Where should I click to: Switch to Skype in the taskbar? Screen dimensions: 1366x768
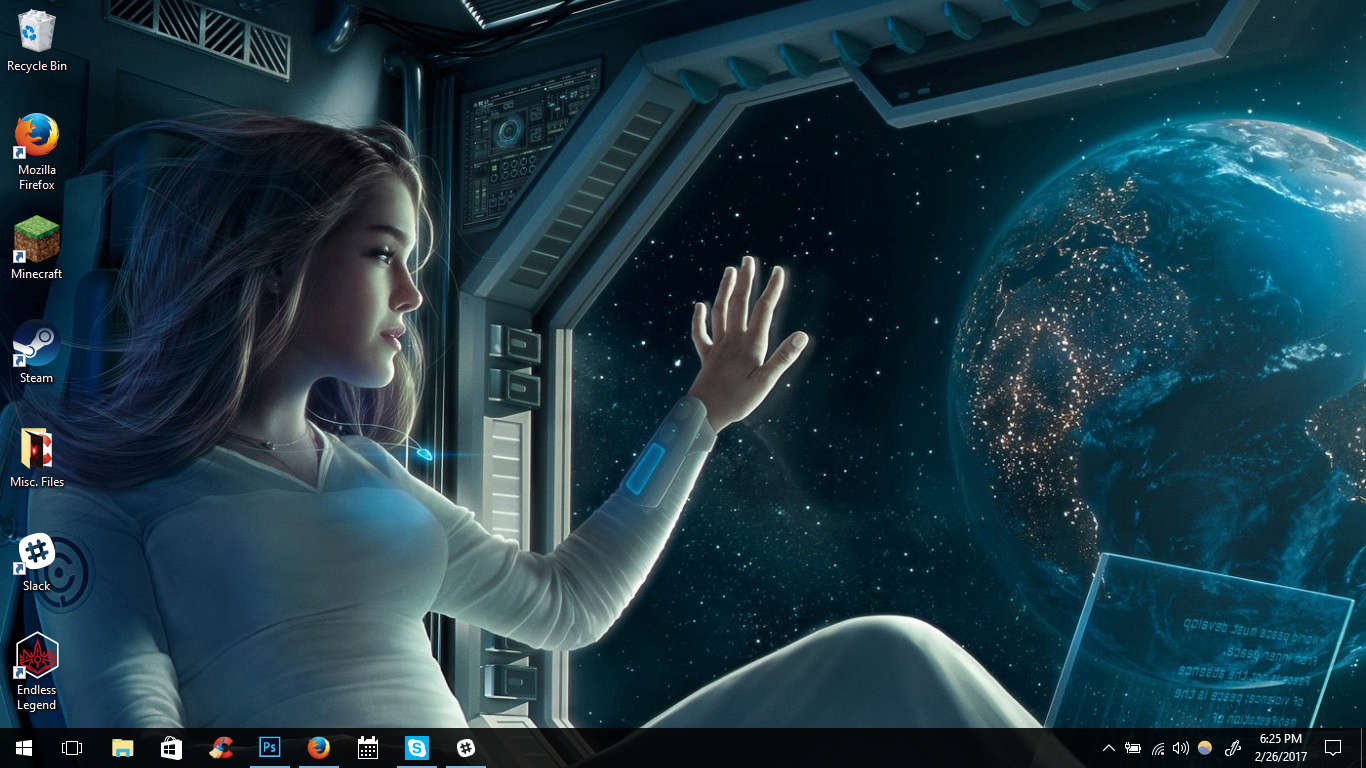(416, 748)
